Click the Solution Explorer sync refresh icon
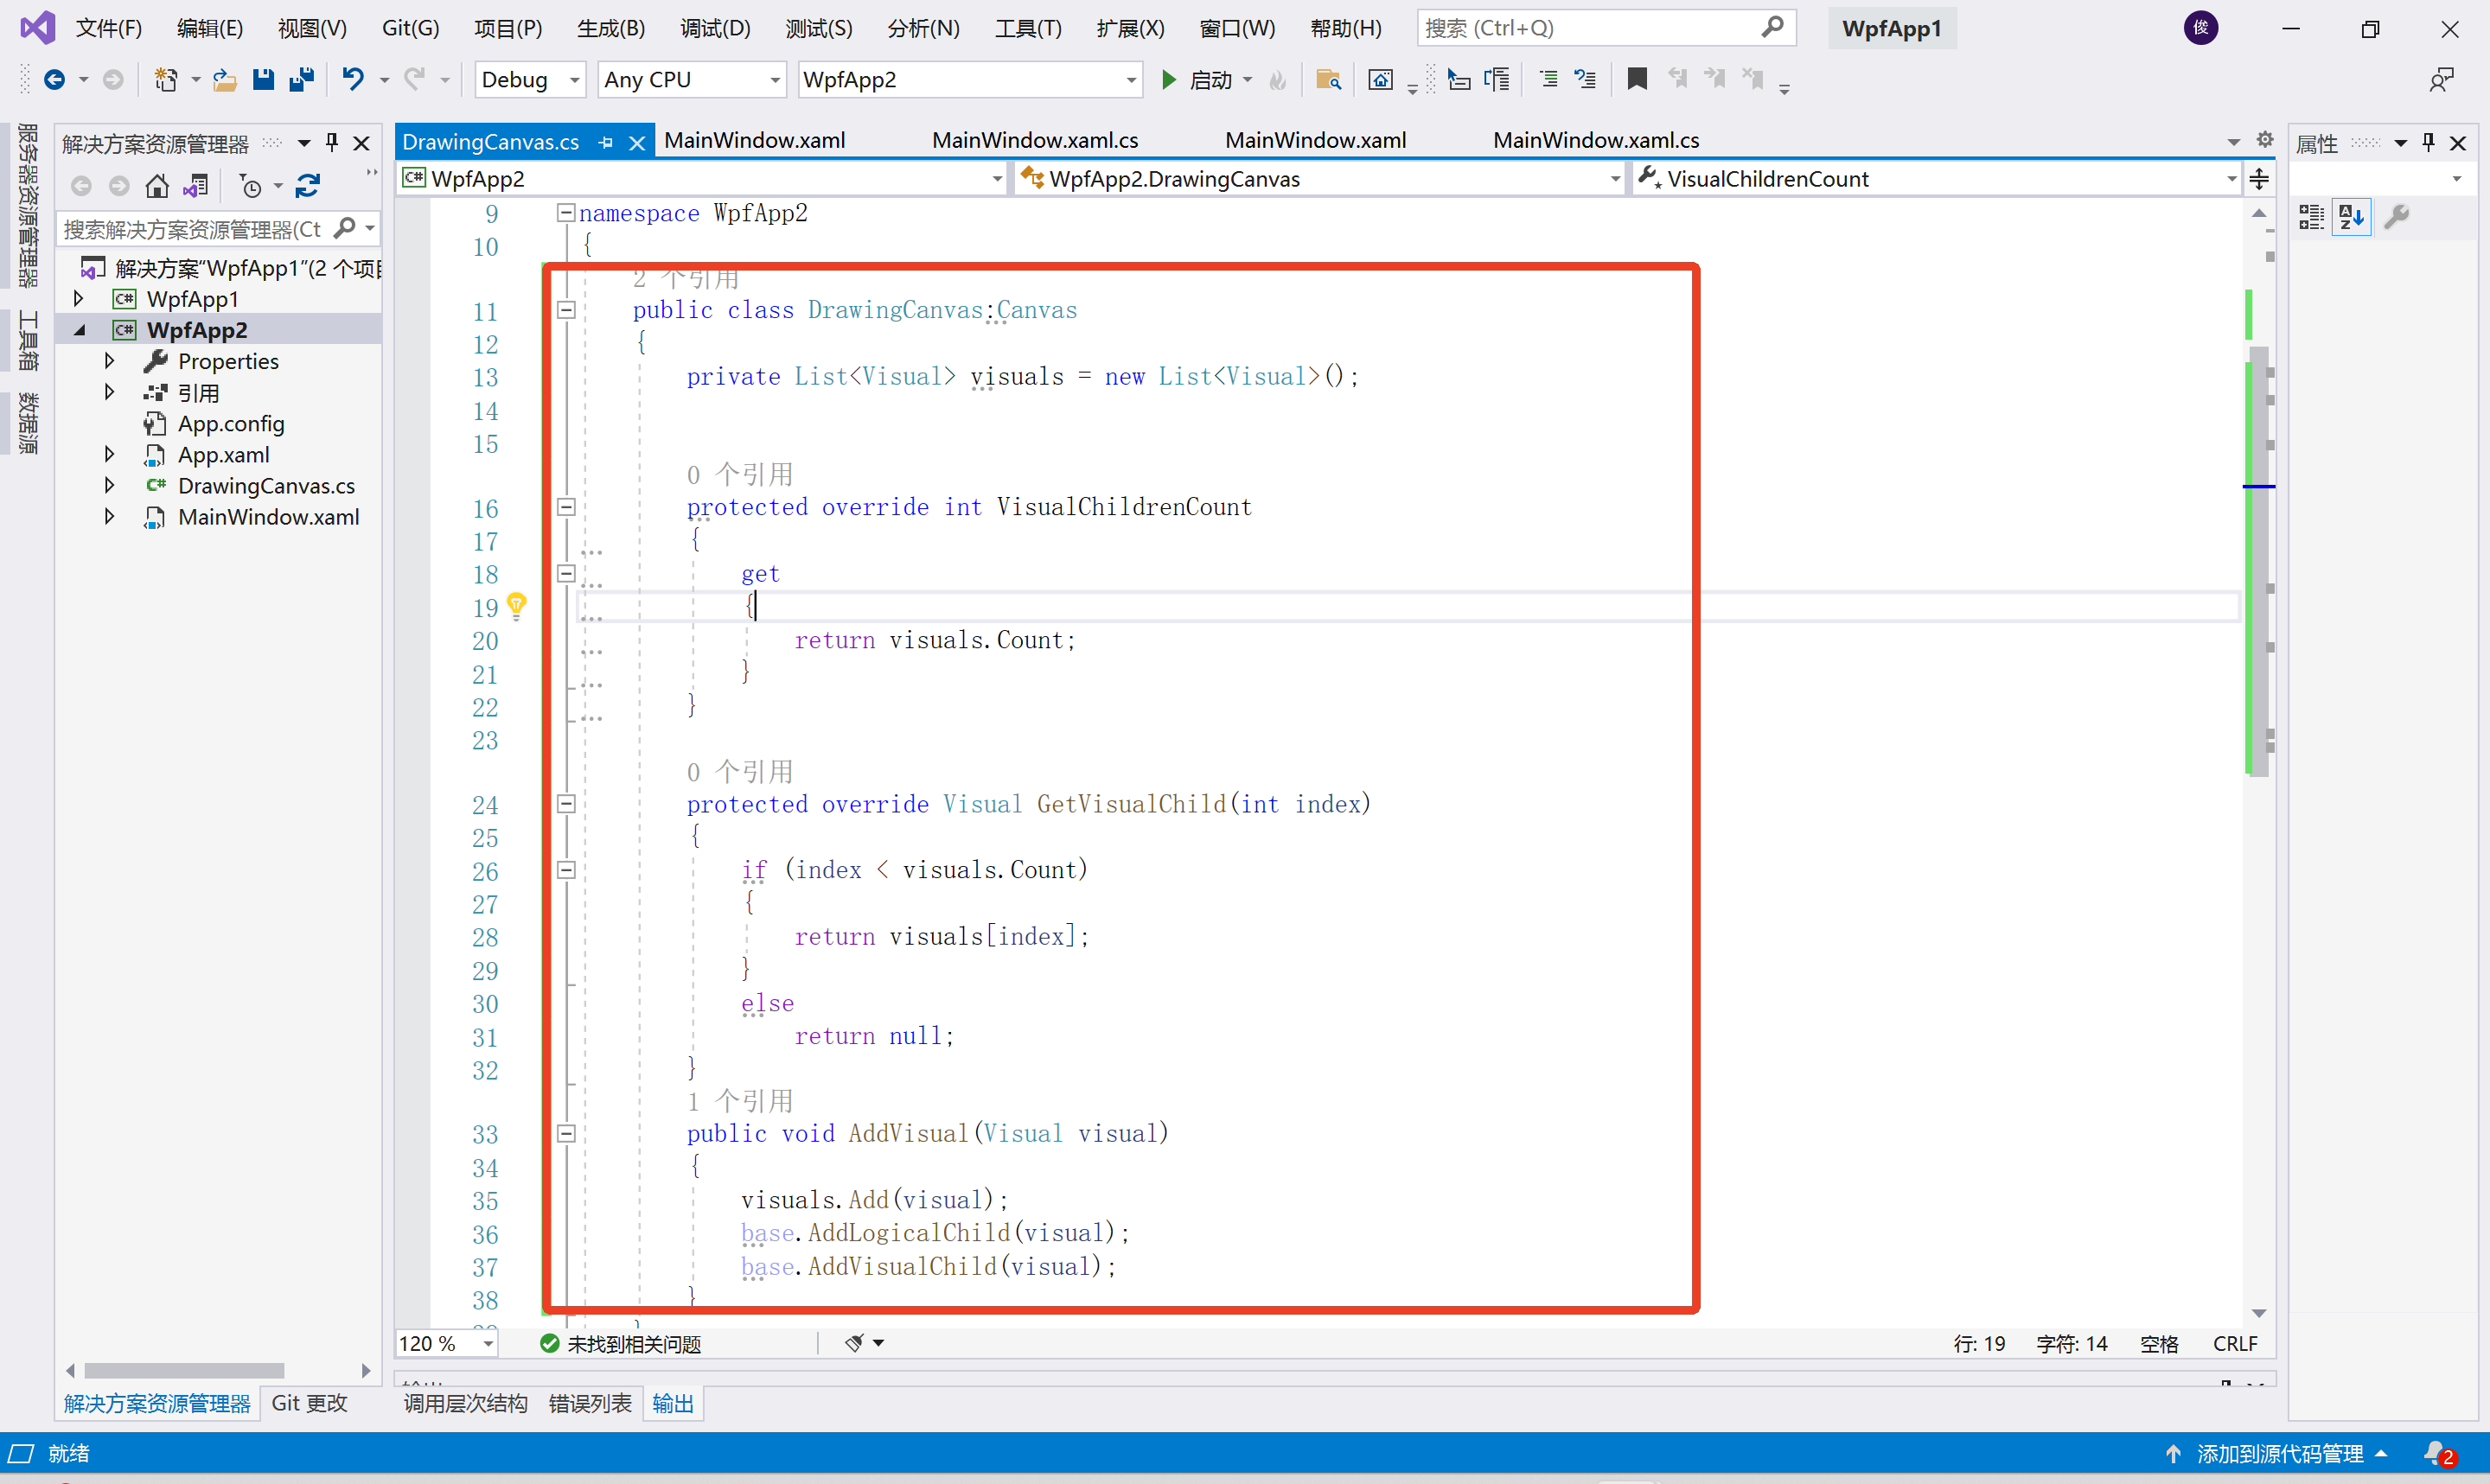The width and height of the screenshot is (2490, 1484). [308, 186]
